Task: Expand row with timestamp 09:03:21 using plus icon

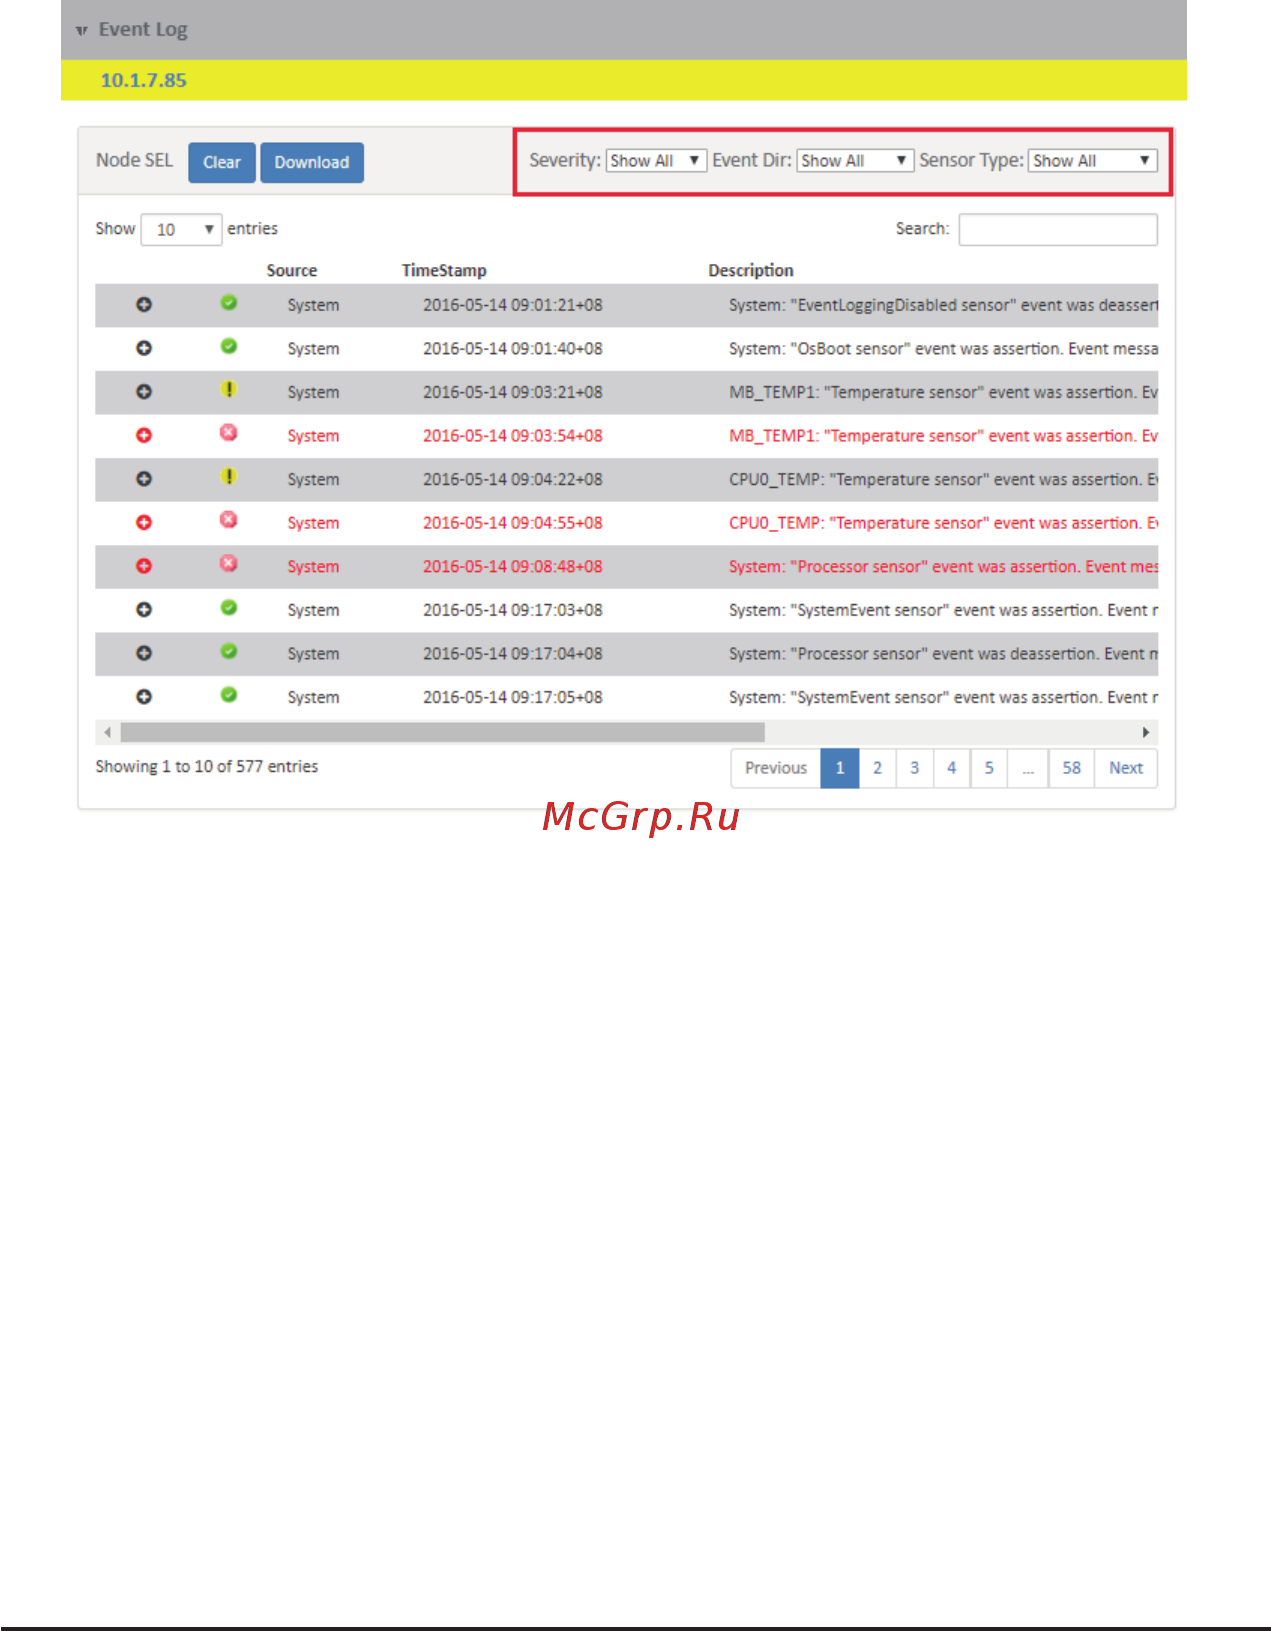Action: click(x=144, y=392)
